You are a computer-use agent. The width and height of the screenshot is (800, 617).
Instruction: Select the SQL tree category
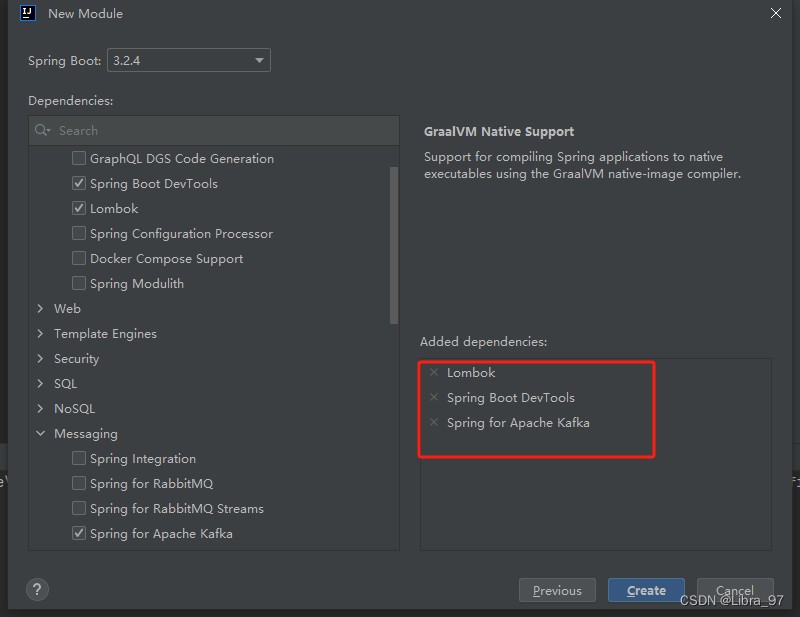click(x=65, y=383)
